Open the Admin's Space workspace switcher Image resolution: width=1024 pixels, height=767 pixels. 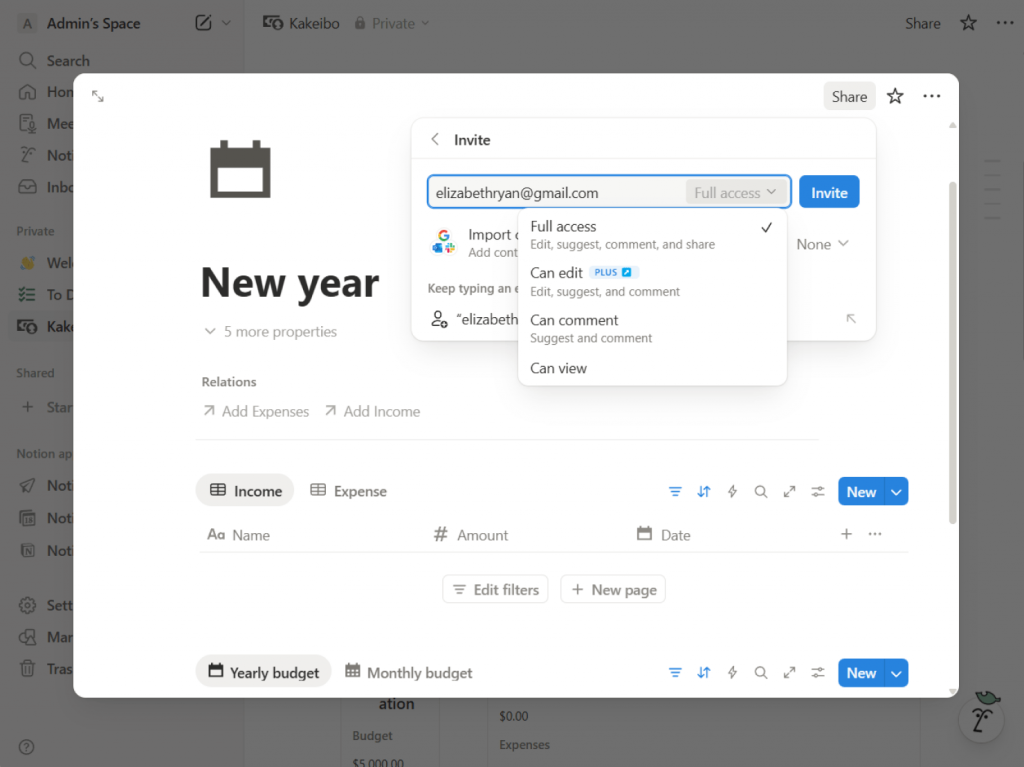(81, 24)
